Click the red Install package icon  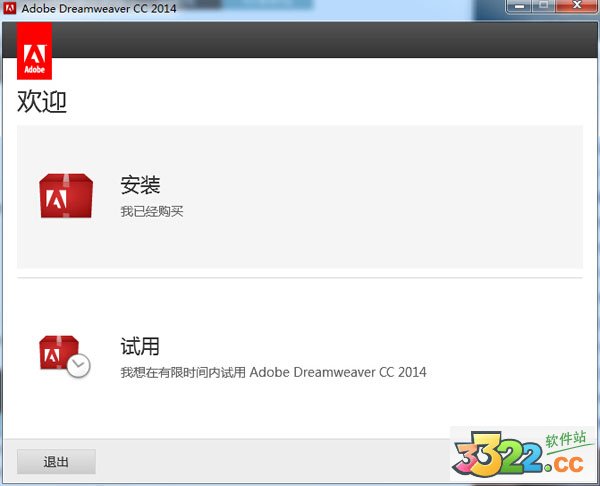tap(66, 195)
